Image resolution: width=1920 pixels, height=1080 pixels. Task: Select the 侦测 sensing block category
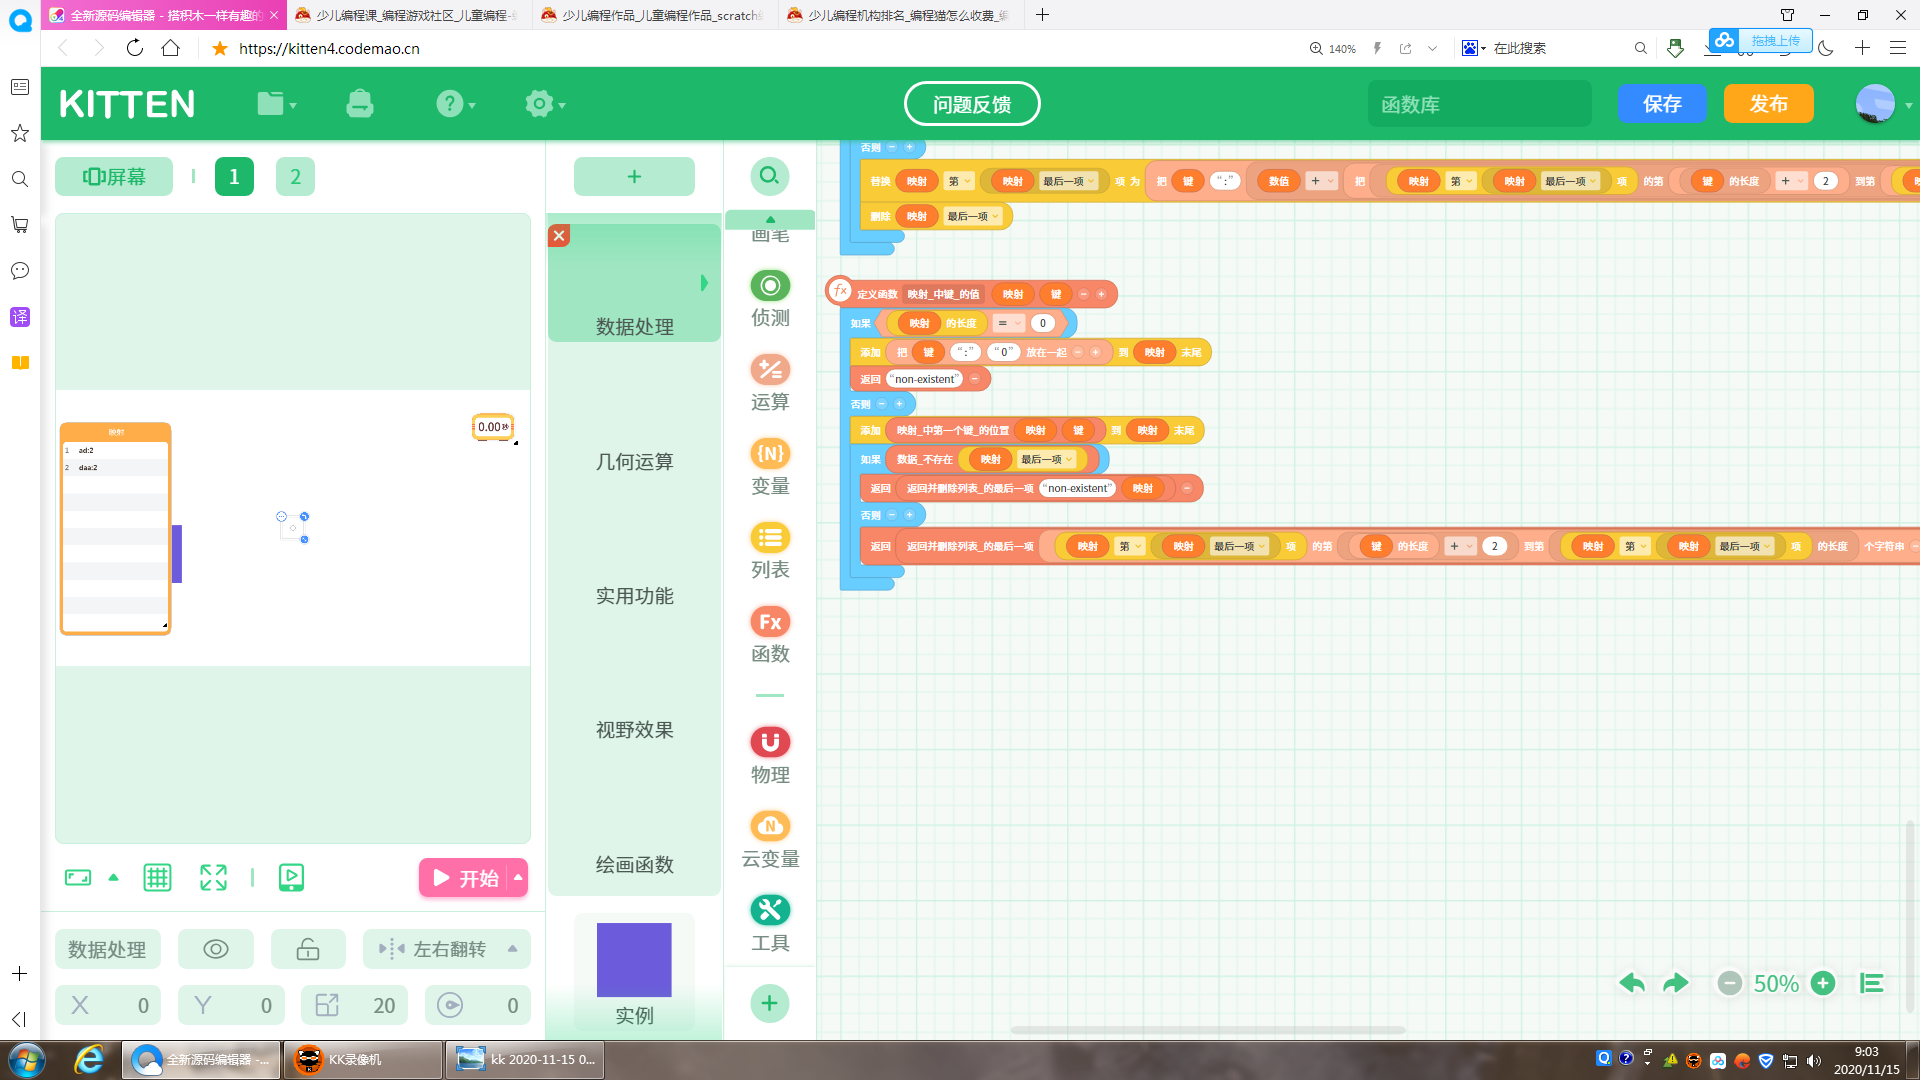point(770,299)
